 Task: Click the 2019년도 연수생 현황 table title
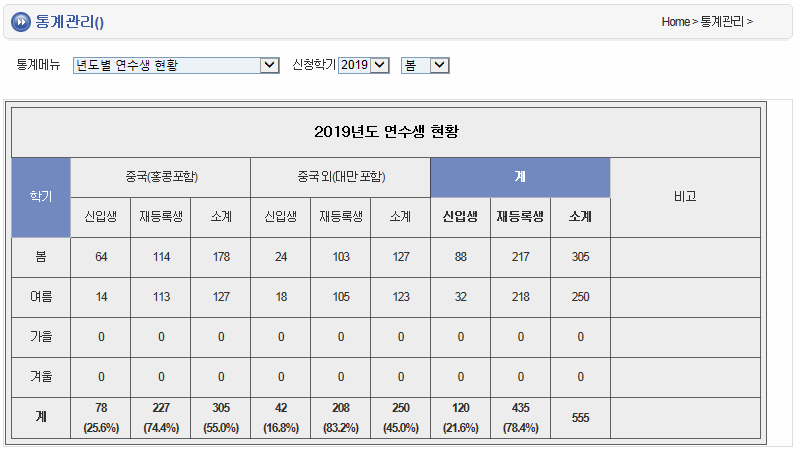tap(385, 132)
